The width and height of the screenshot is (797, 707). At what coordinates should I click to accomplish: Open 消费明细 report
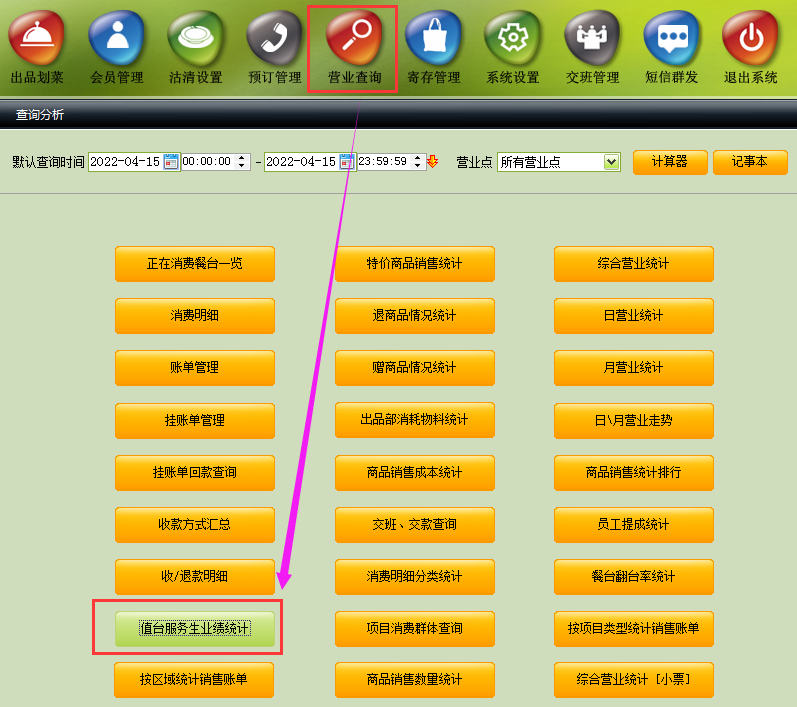[195, 316]
